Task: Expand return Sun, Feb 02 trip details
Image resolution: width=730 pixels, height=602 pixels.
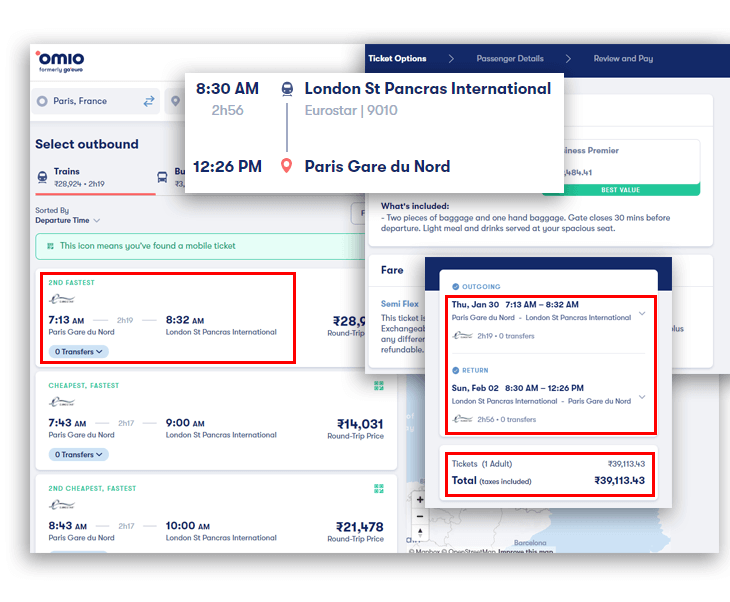Action: tap(642, 397)
